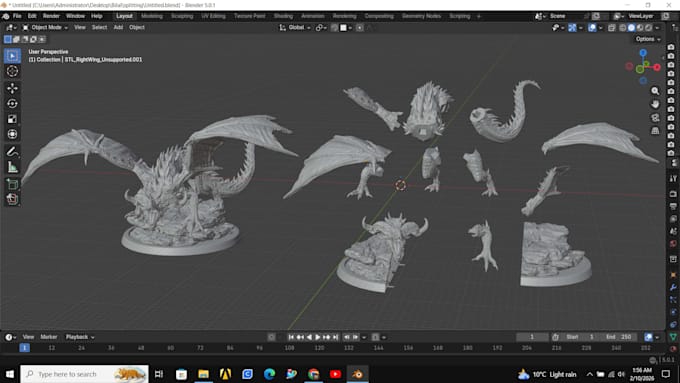680x383 pixels.
Task: Activate the Cursor tool in toolbar
Action: (x=12, y=71)
